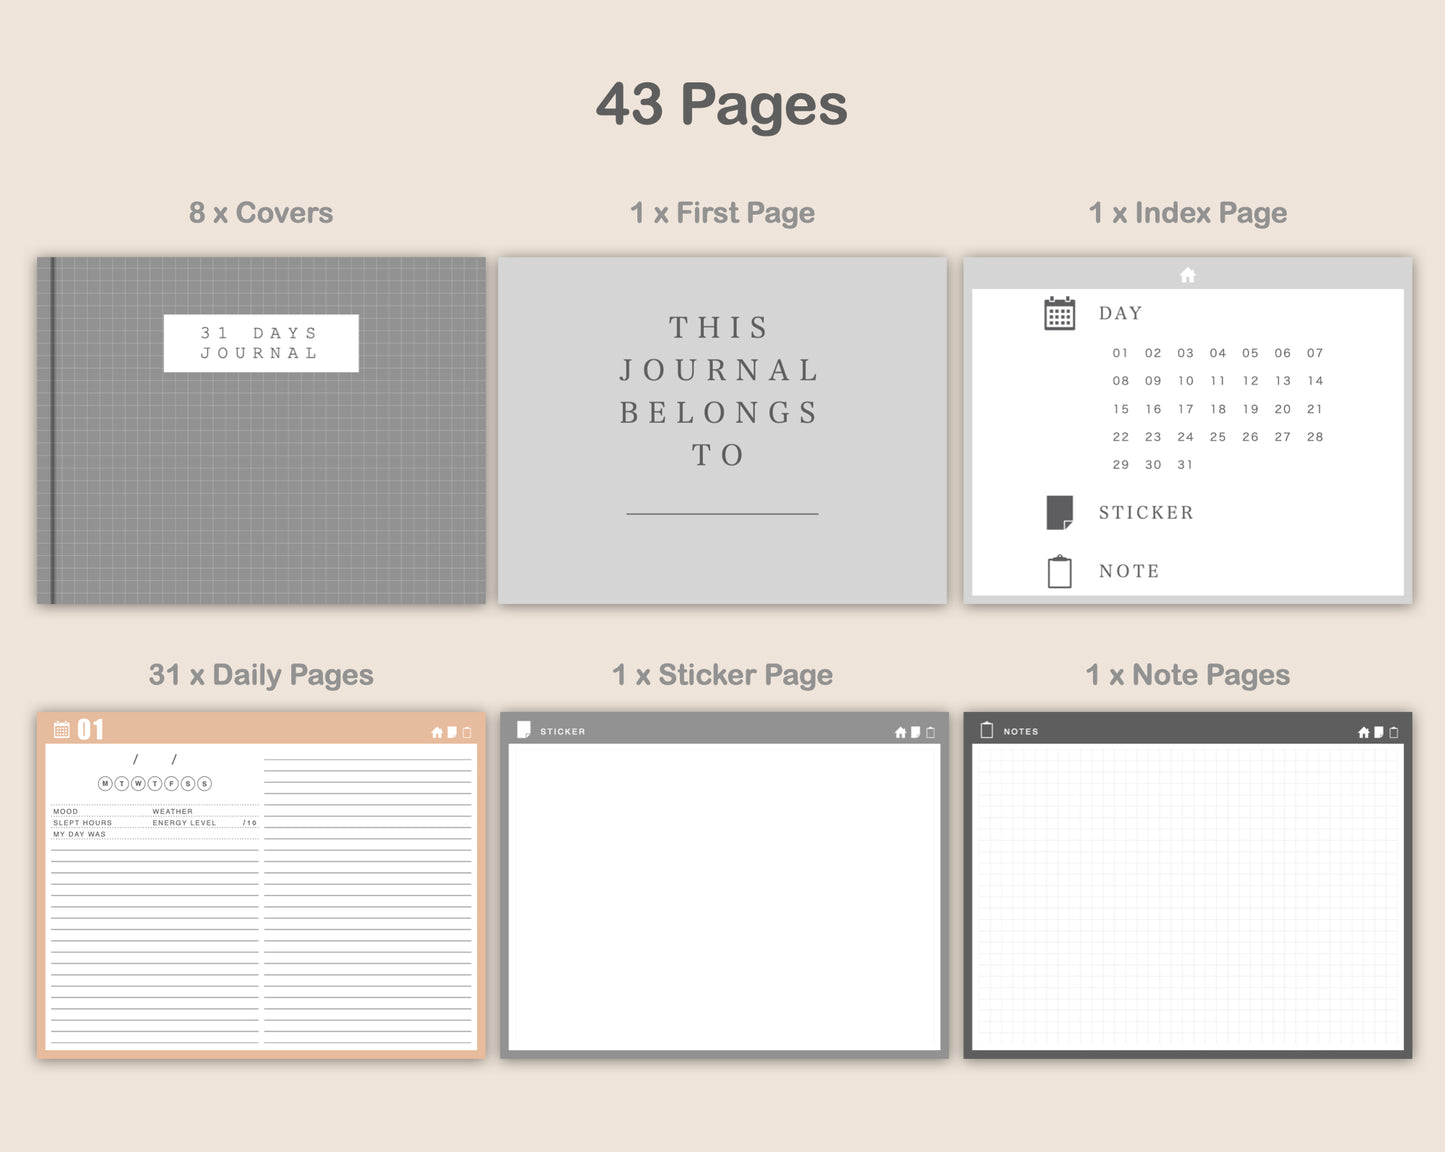Viewport: 1445px width, 1152px height.
Task: Open day 01 from the index
Action: coord(1120,353)
